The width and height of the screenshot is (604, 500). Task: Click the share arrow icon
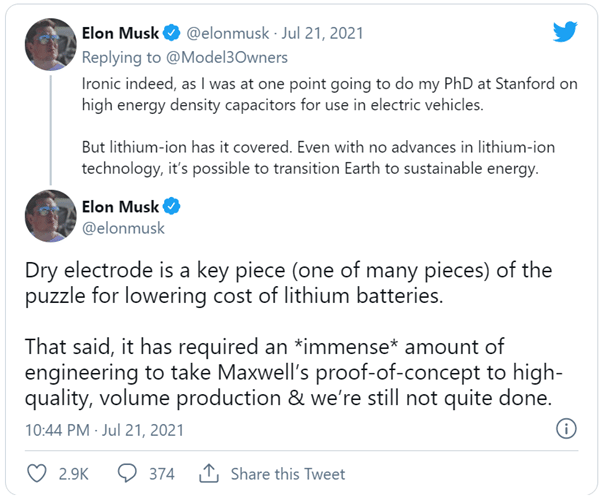tap(209, 474)
